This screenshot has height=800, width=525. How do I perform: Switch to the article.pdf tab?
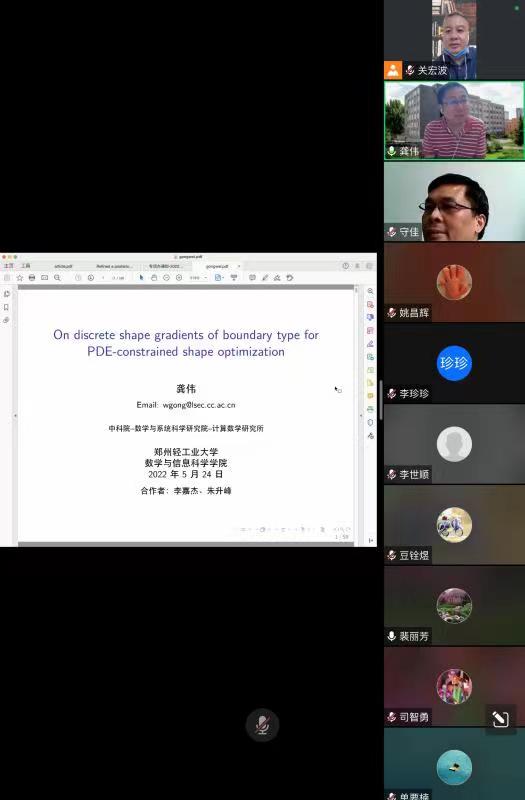(63, 266)
